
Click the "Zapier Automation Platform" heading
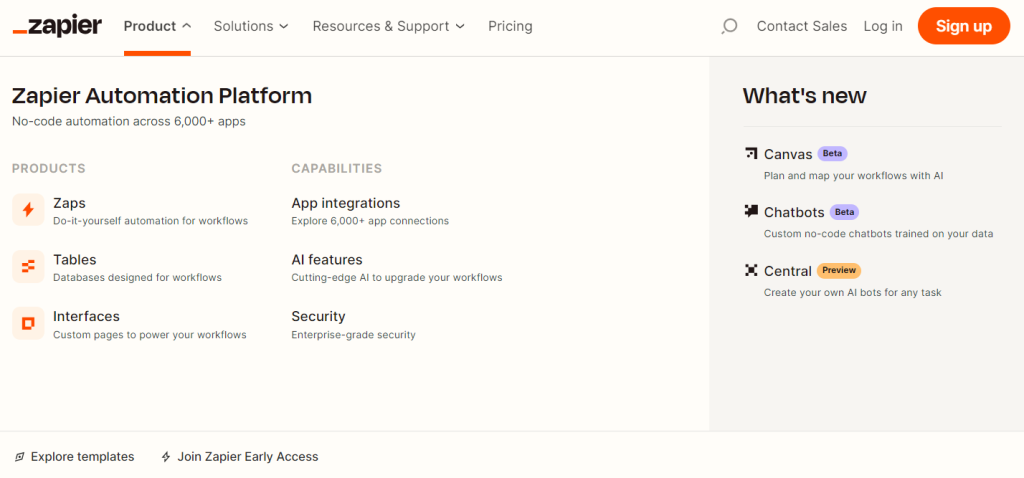click(162, 96)
